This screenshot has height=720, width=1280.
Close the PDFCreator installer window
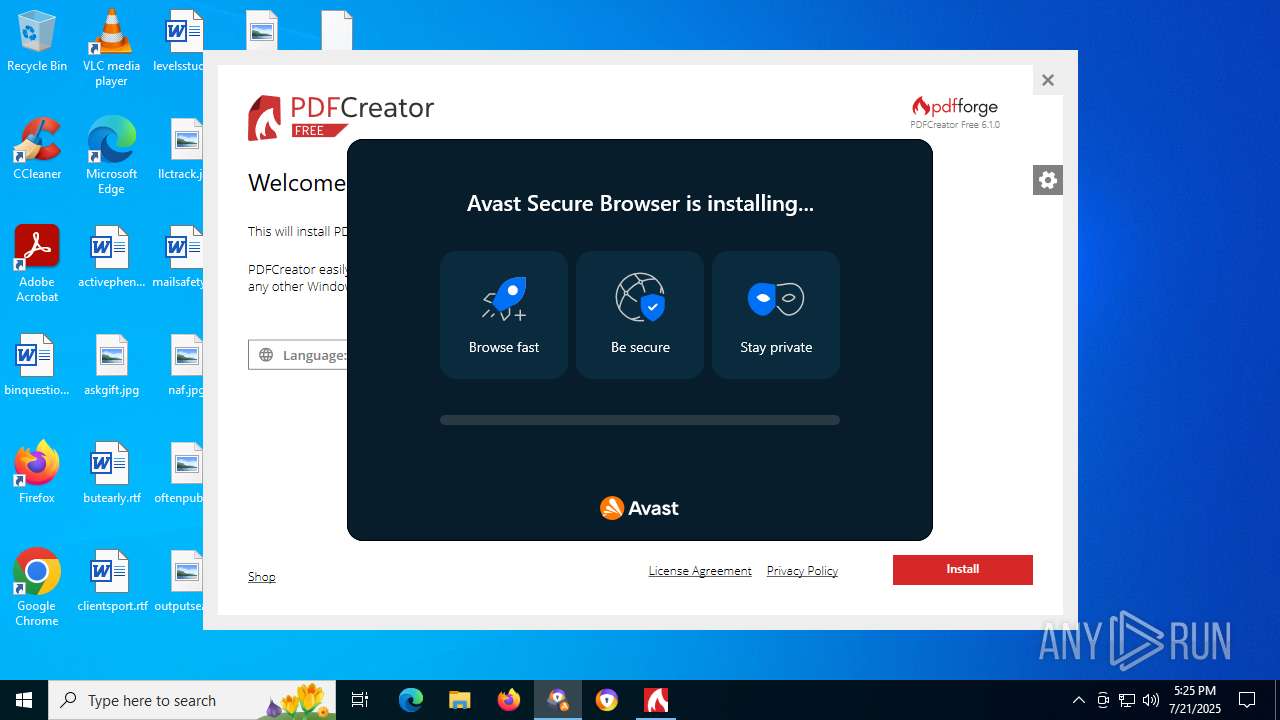tap(1048, 80)
